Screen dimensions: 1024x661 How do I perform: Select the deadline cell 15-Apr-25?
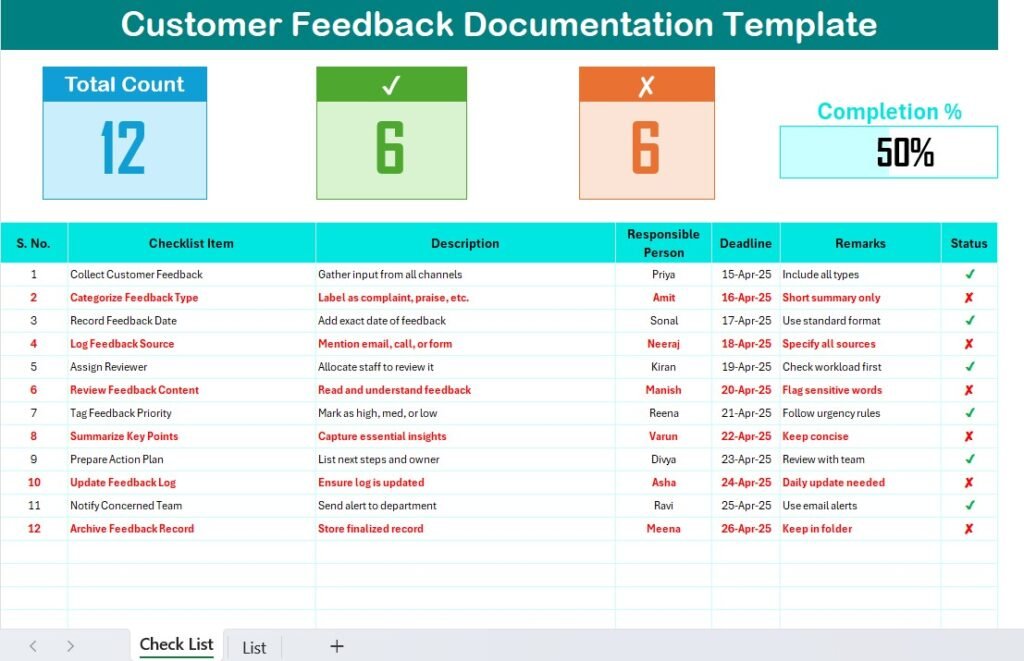click(746, 274)
